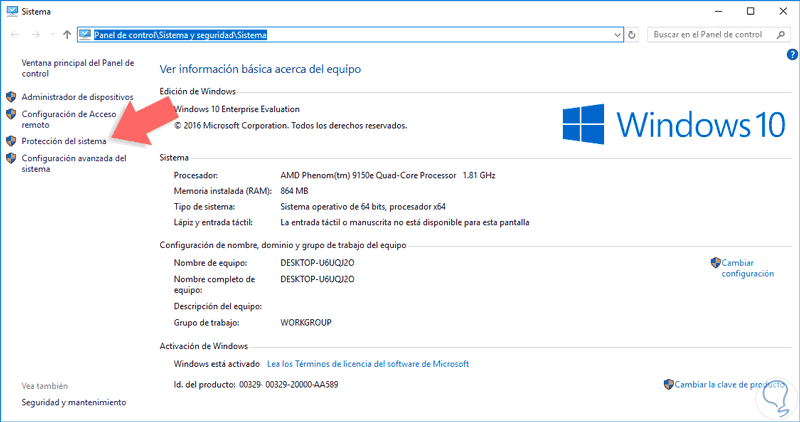Click shield icon beside Configuración avanzada del sistema
This screenshot has width=800, height=422.
(11, 158)
